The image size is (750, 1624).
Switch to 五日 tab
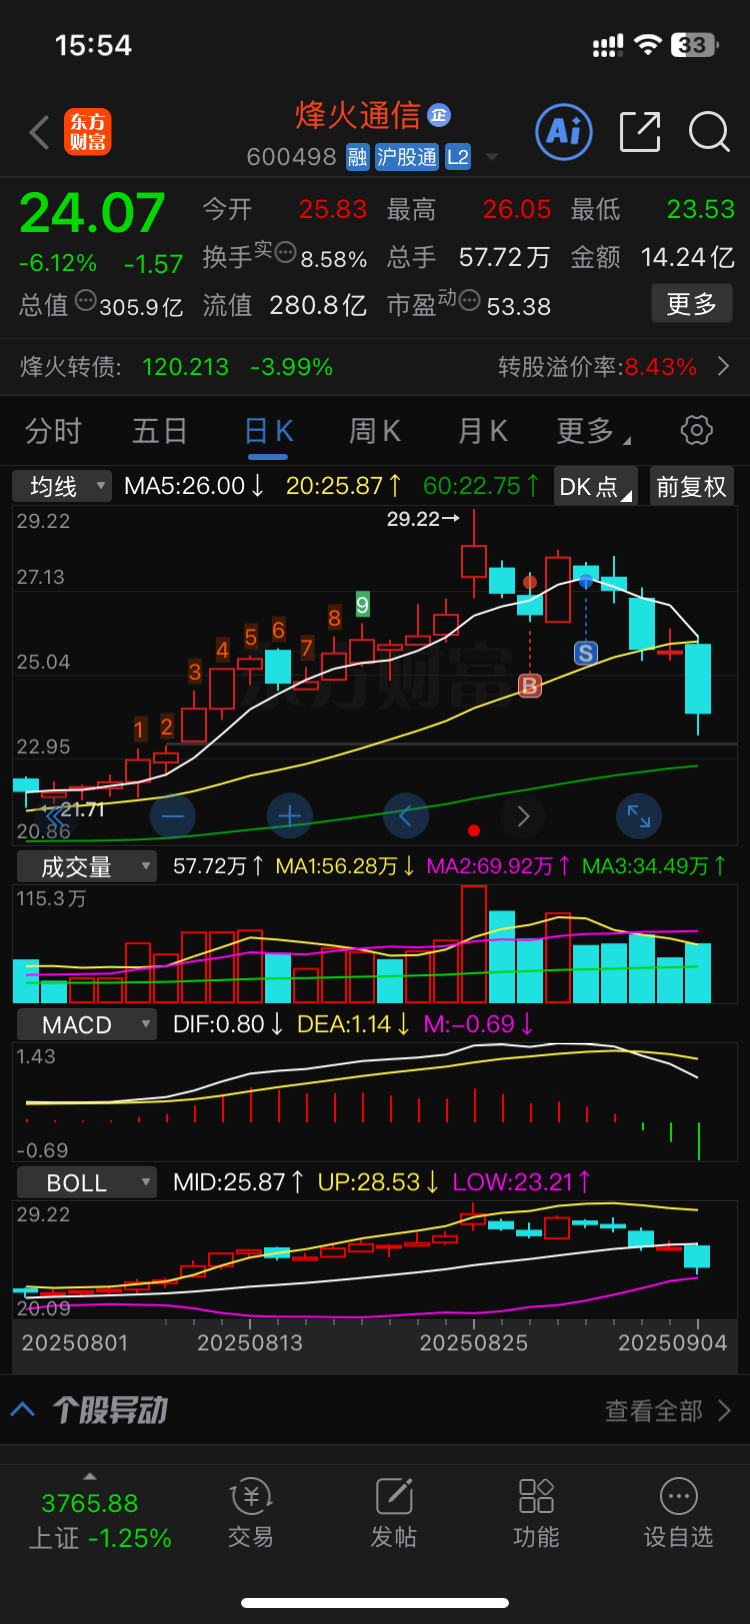click(x=160, y=431)
